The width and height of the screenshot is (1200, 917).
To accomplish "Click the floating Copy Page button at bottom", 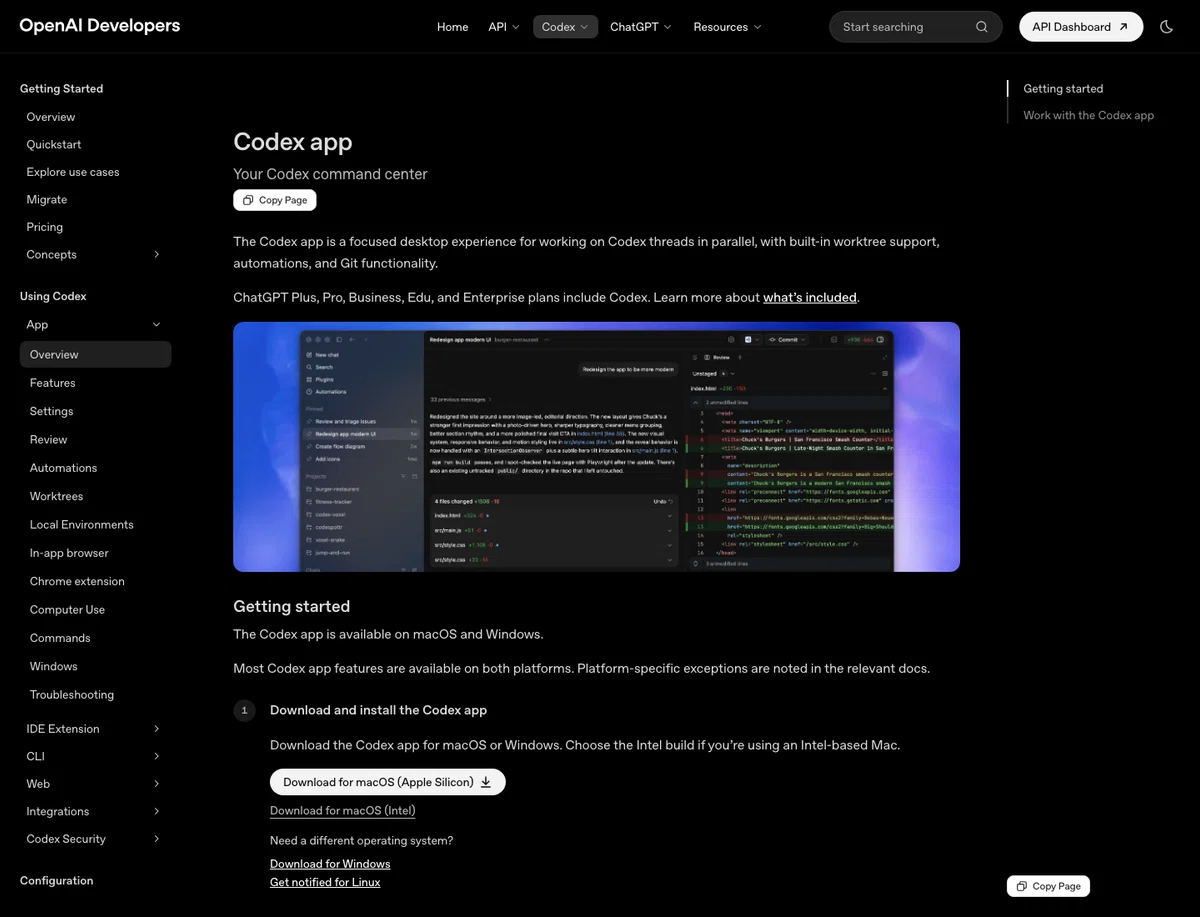I will [x=1048, y=886].
